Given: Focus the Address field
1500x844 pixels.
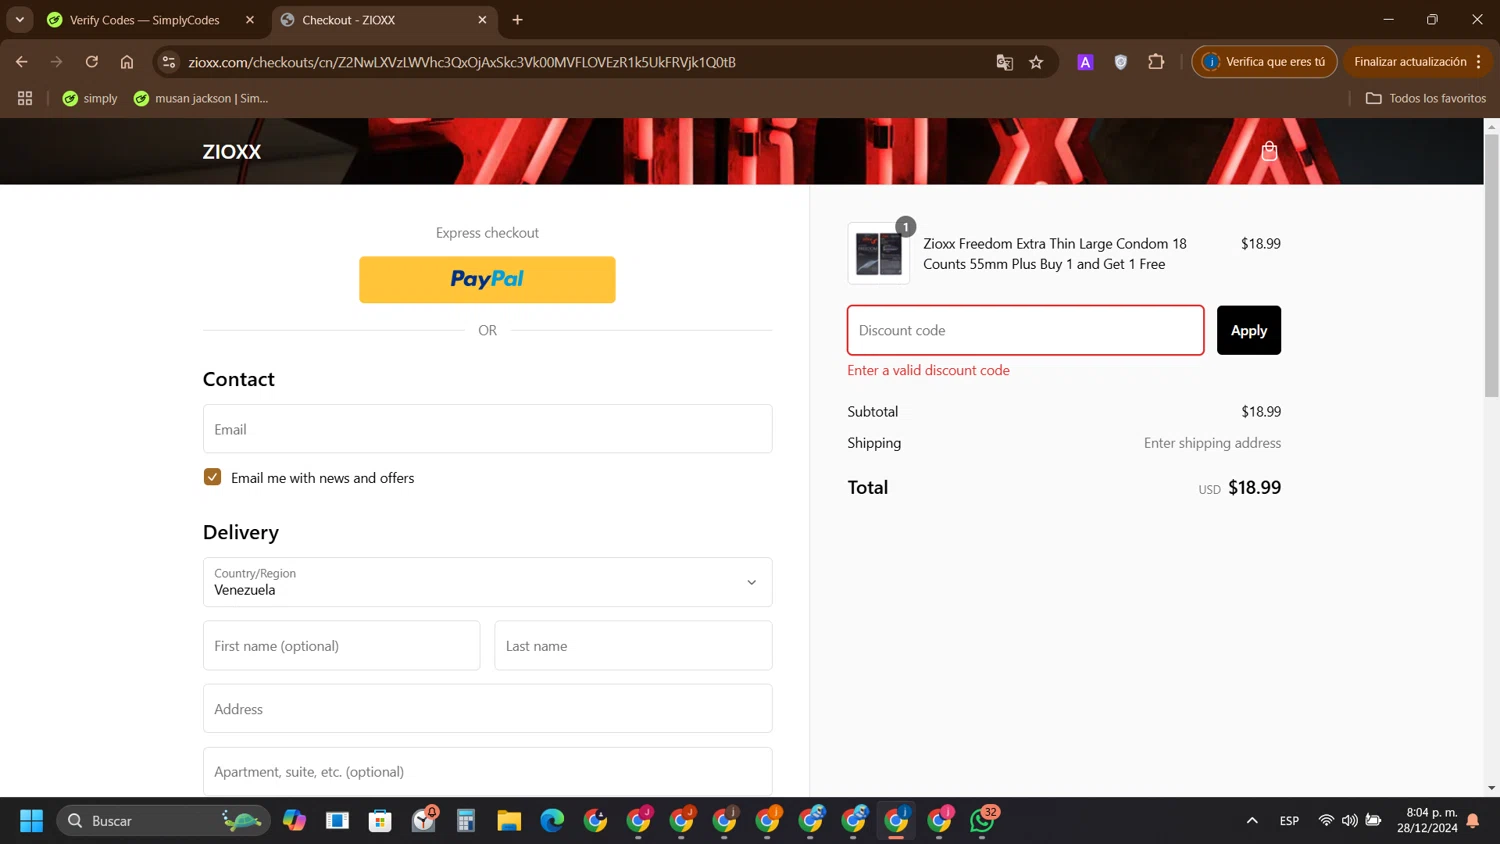Looking at the screenshot, I should [487, 709].
